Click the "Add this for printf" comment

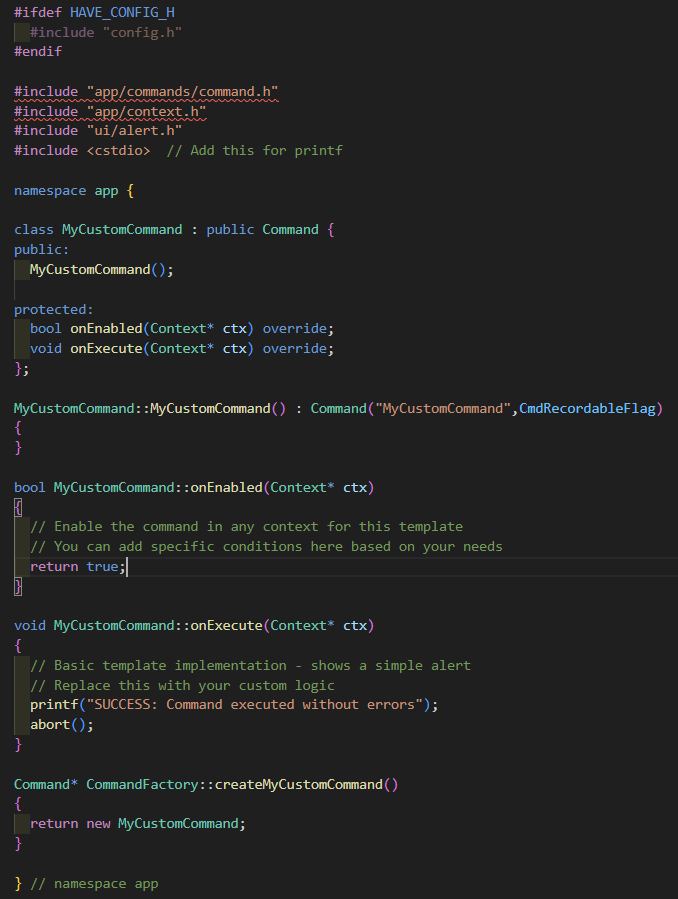pyautogui.click(x=254, y=150)
